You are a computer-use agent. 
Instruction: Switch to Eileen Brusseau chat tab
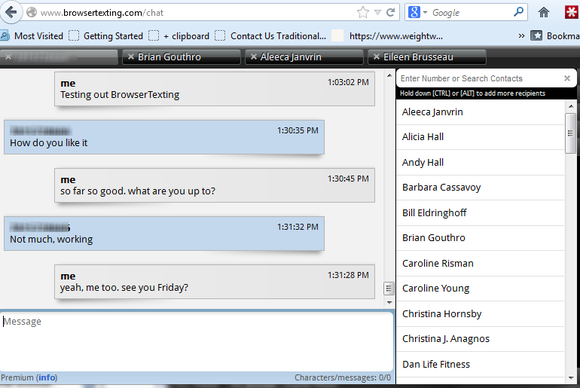pyautogui.click(x=427, y=57)
